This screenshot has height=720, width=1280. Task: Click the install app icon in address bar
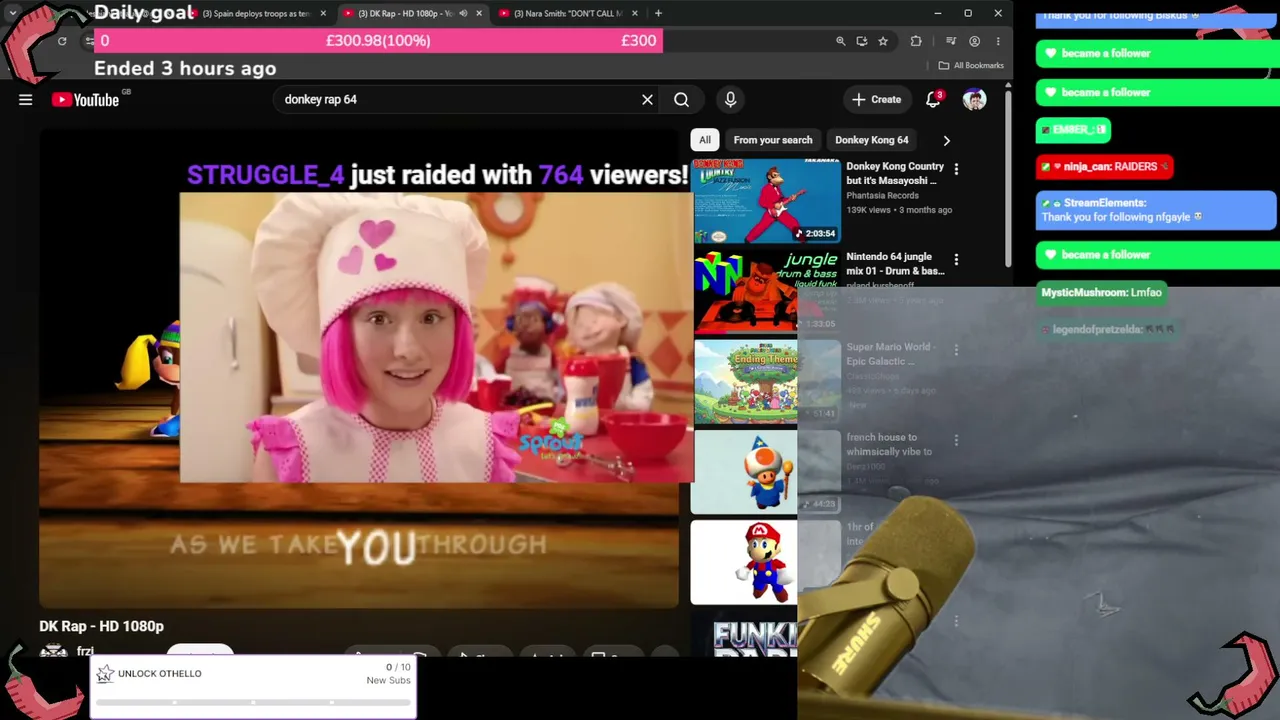click(862, 41)
